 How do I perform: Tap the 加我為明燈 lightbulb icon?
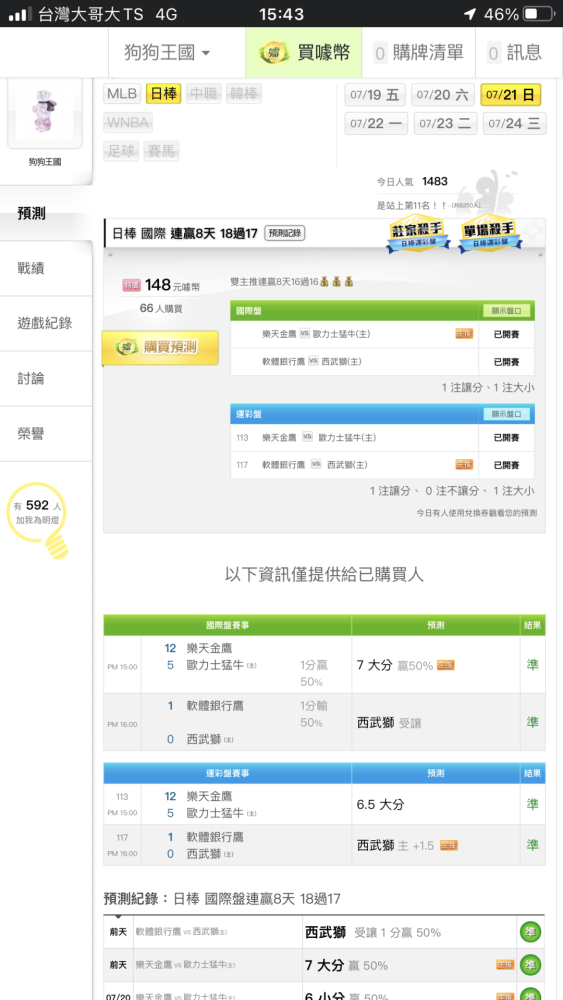38,520
